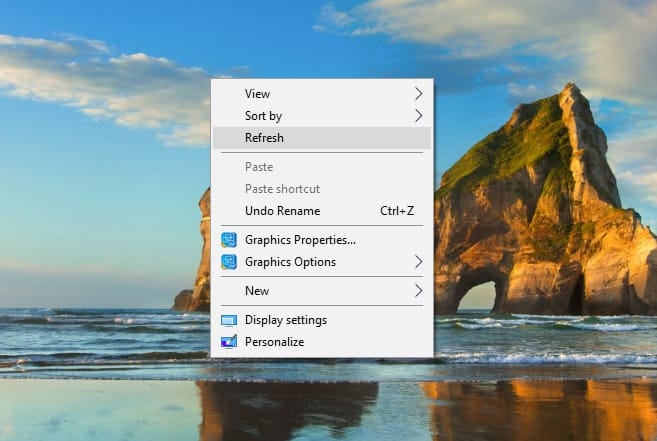
Task: Click the greyed-out Paste entry
Action: 259,167
